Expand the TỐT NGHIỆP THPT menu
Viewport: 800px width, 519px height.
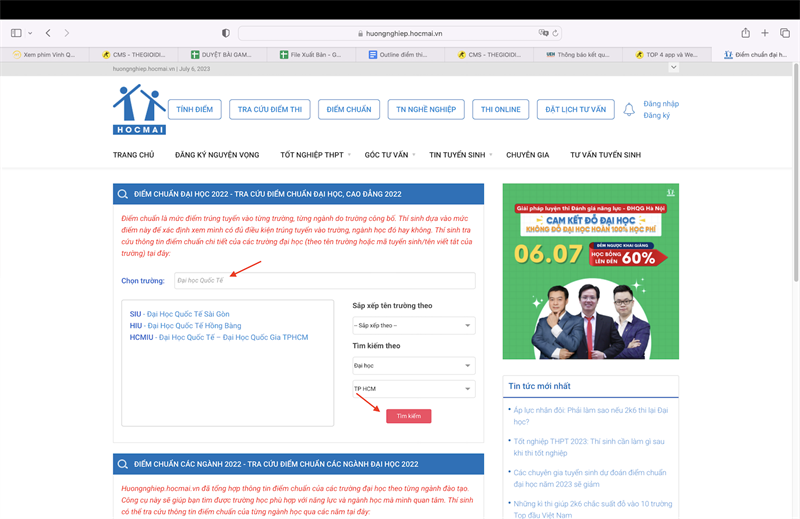[315, 155]
